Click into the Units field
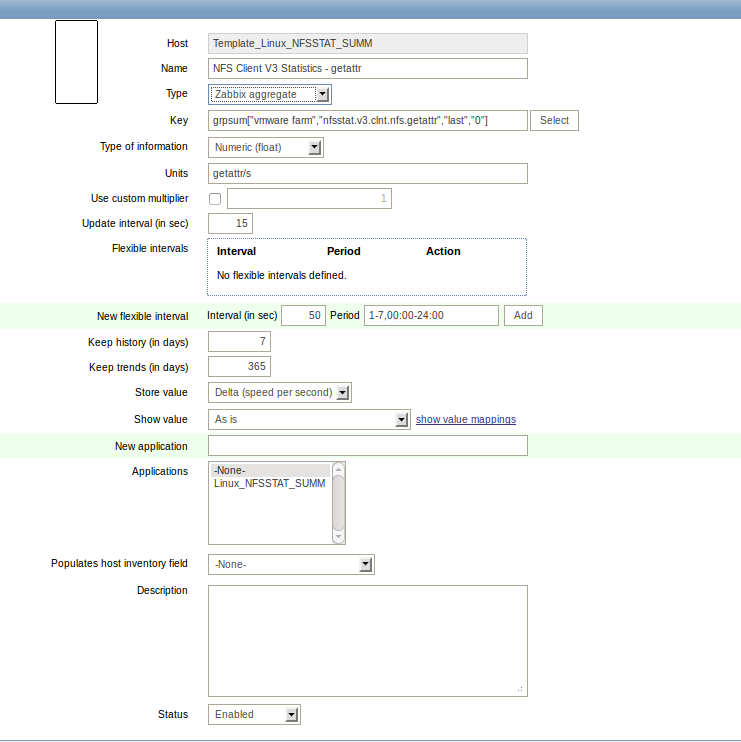Image resolution: width=741 pixels, height=742 pixels. (x=368, y=173)
